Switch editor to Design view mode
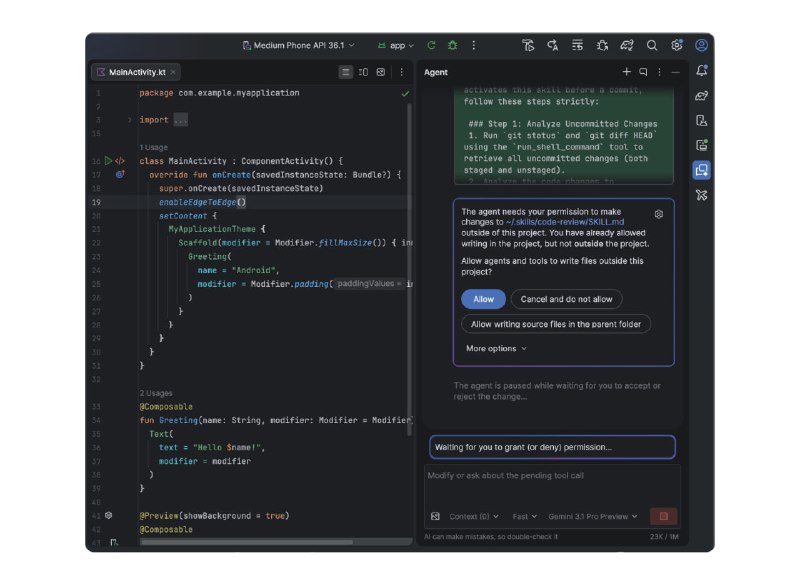 coord(381,72)
